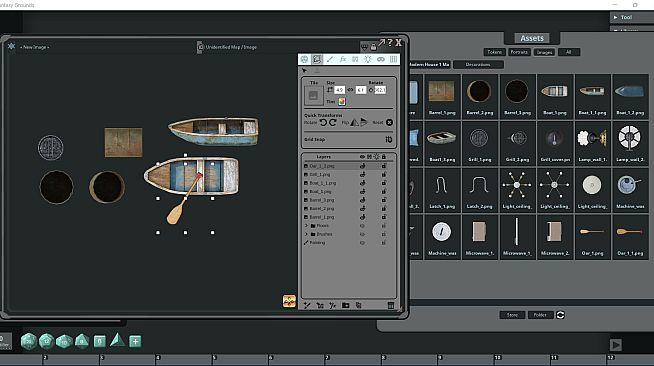Edit the Size width field
The width and height of the screenshot is (654, 366).
(x=339, y=90)
